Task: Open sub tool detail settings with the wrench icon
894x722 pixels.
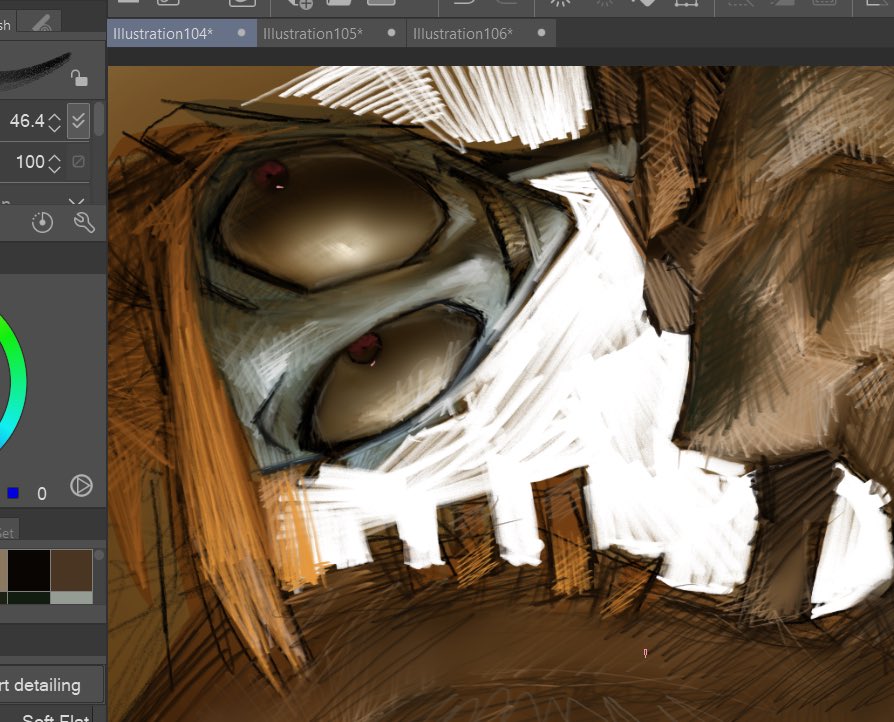Action: coord(85,222)
